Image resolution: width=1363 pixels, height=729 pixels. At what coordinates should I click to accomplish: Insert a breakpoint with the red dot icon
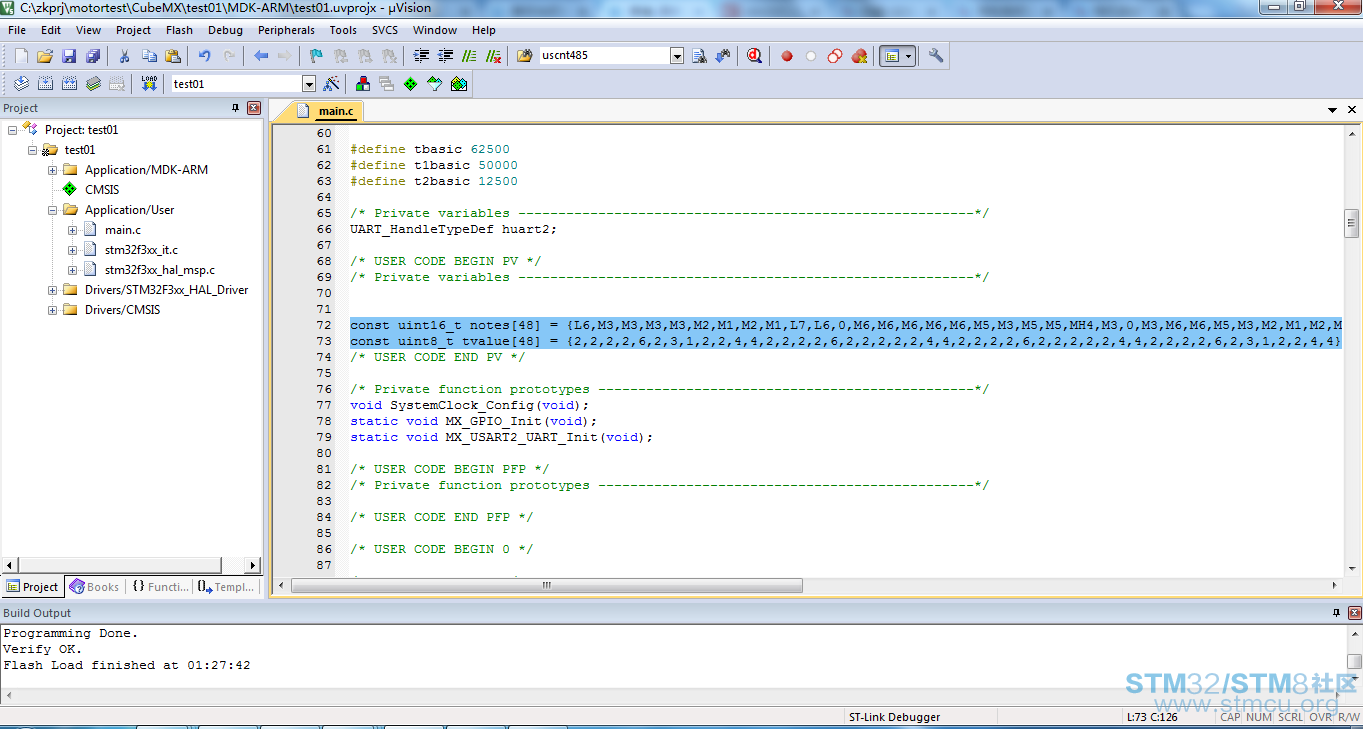(787, 56)
